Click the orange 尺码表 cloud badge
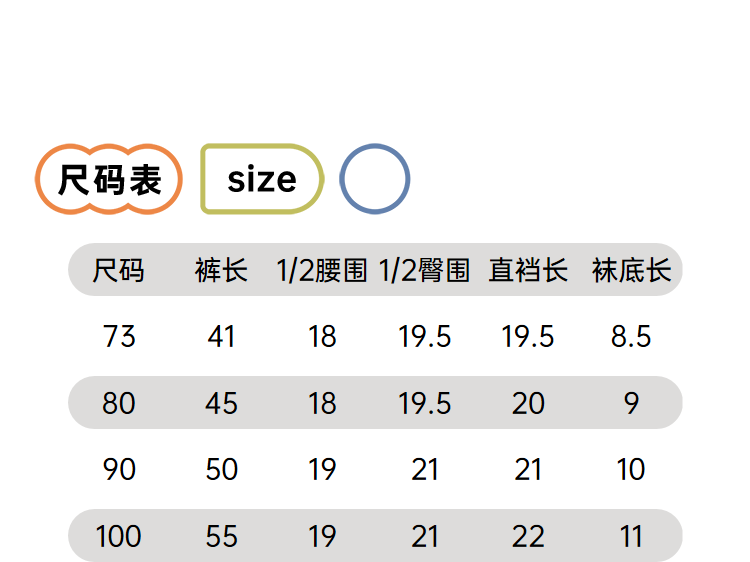This screenshot has height=562, width=750. click(x=109, y=179)
